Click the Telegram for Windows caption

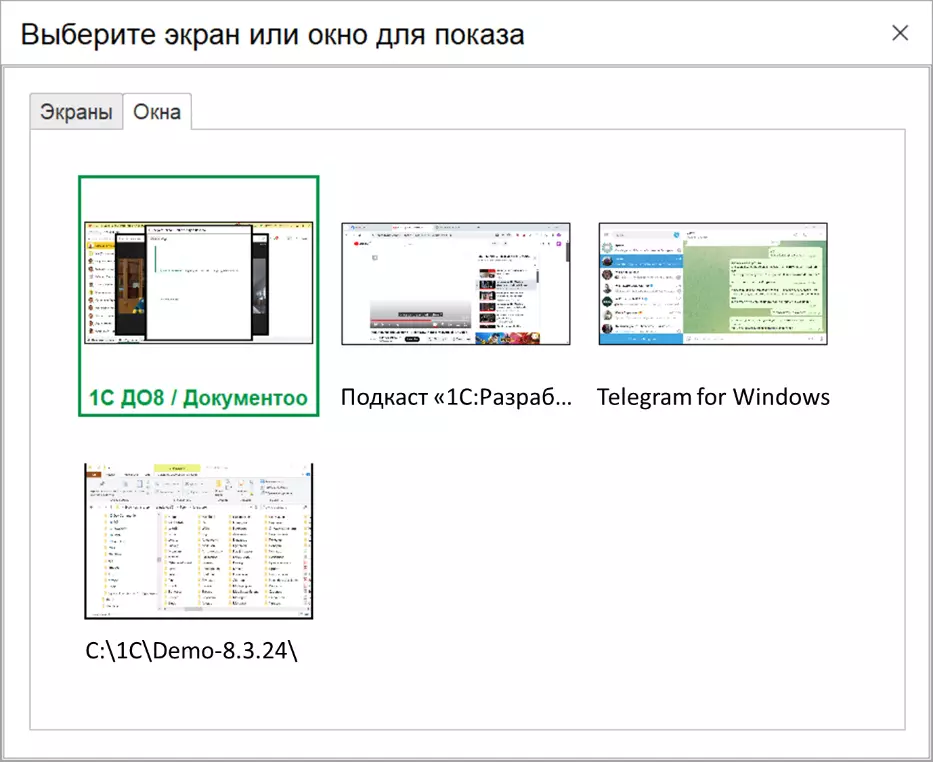713,397
